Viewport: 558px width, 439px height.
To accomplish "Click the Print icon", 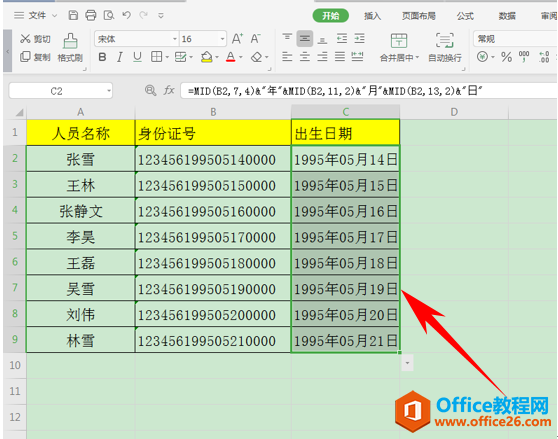I will [91, 15].
